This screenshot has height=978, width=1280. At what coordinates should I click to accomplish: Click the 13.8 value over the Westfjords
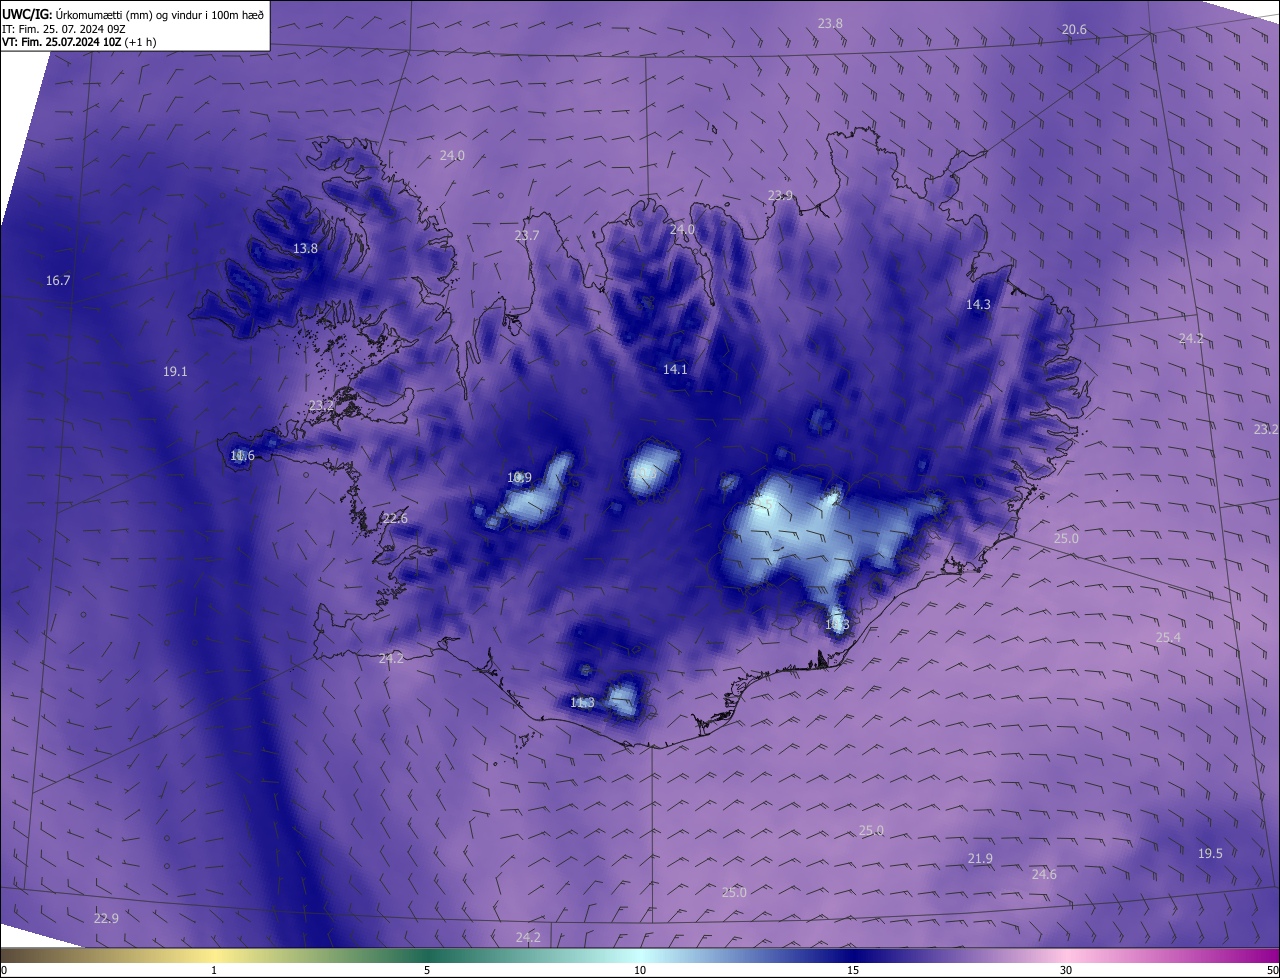[305, 248]
